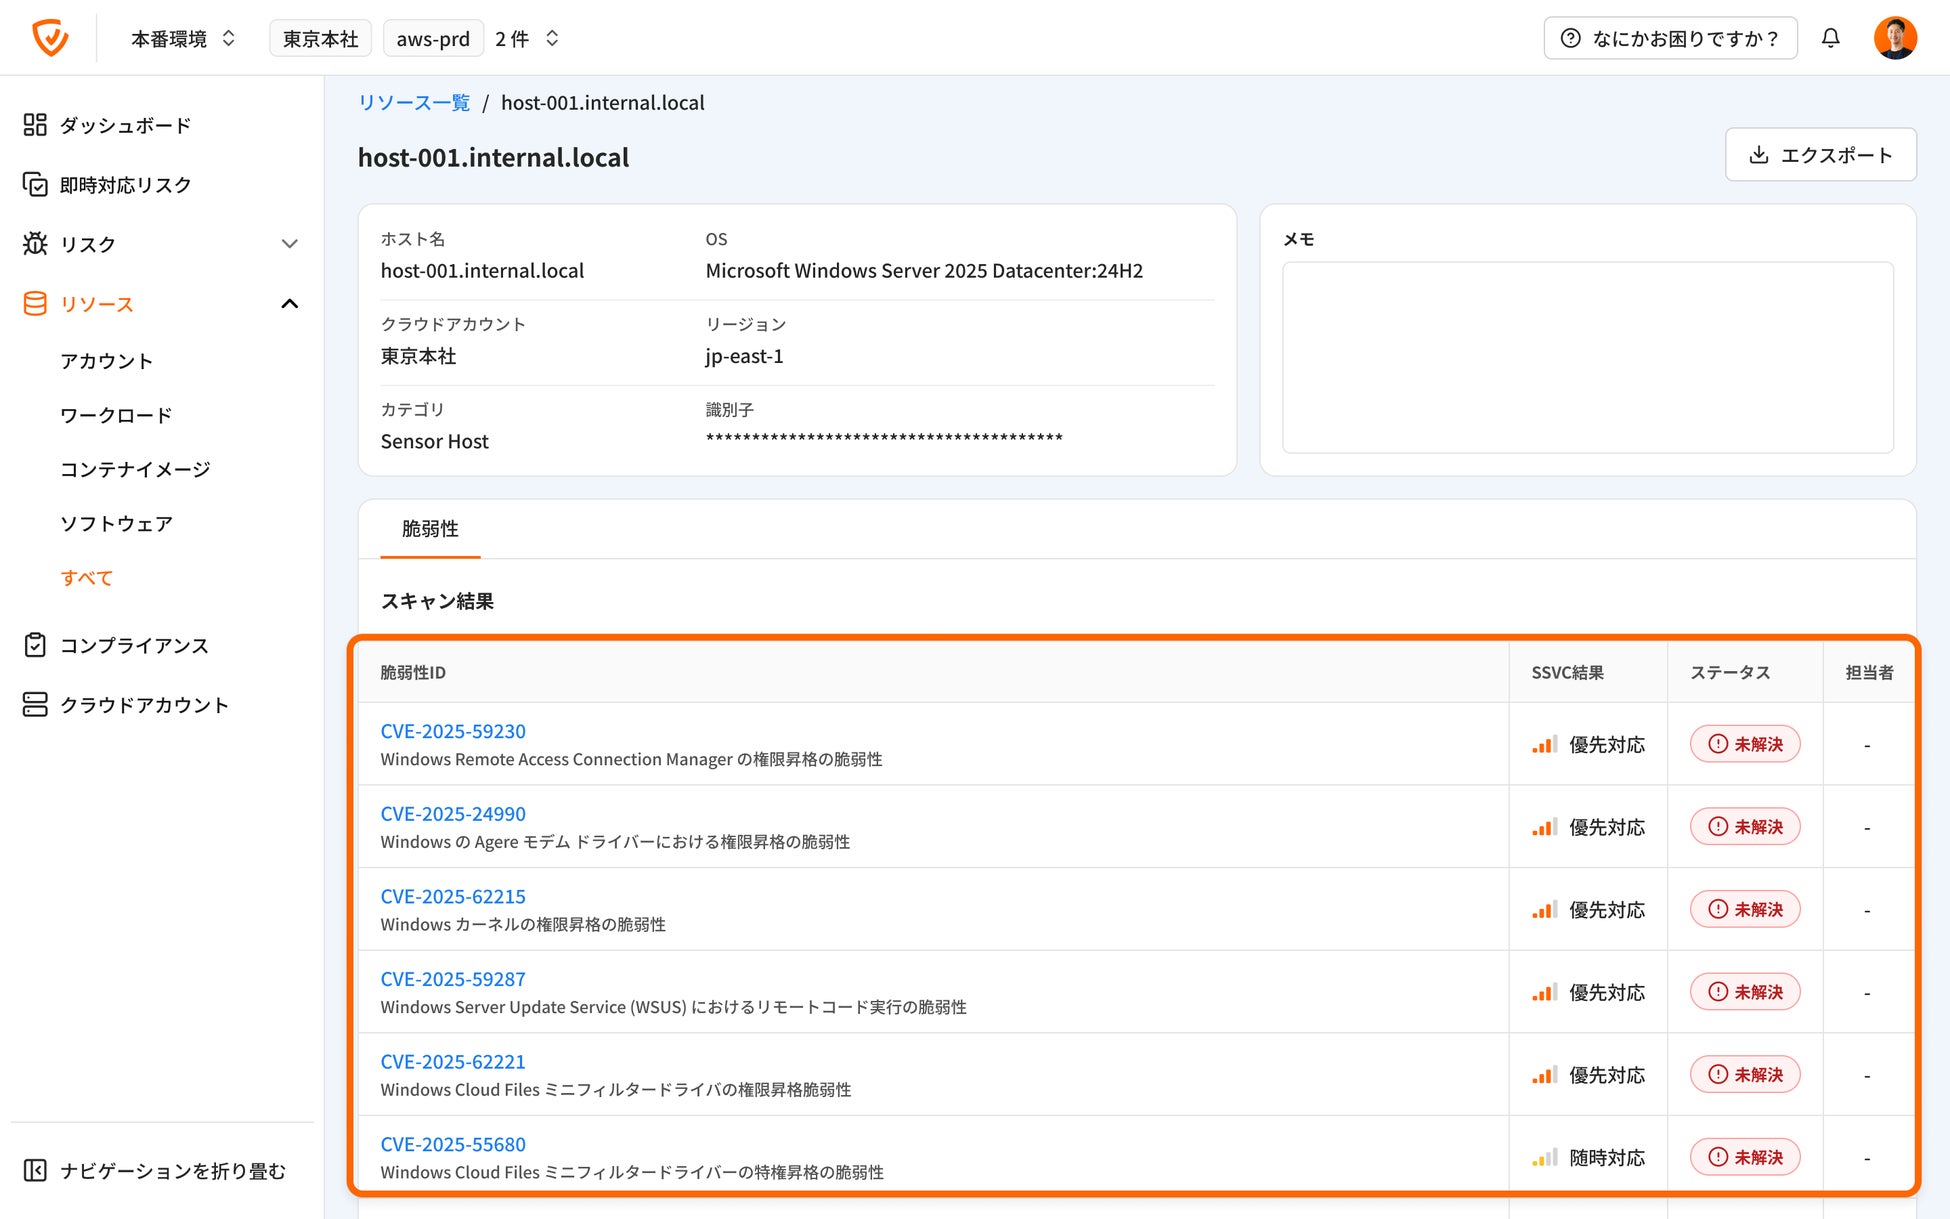
Task: Open 即時対応リスク in sidebar
Action: [x=124, y=185]
